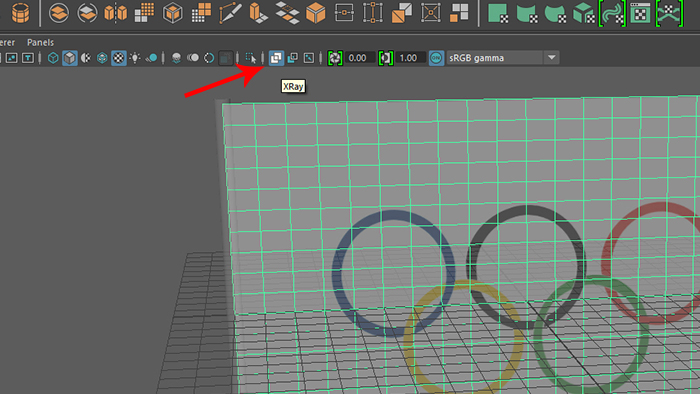The image size is (700, 394).
Task: Select the Bevel cube shelf icon
Action: [x=316, y=13]
